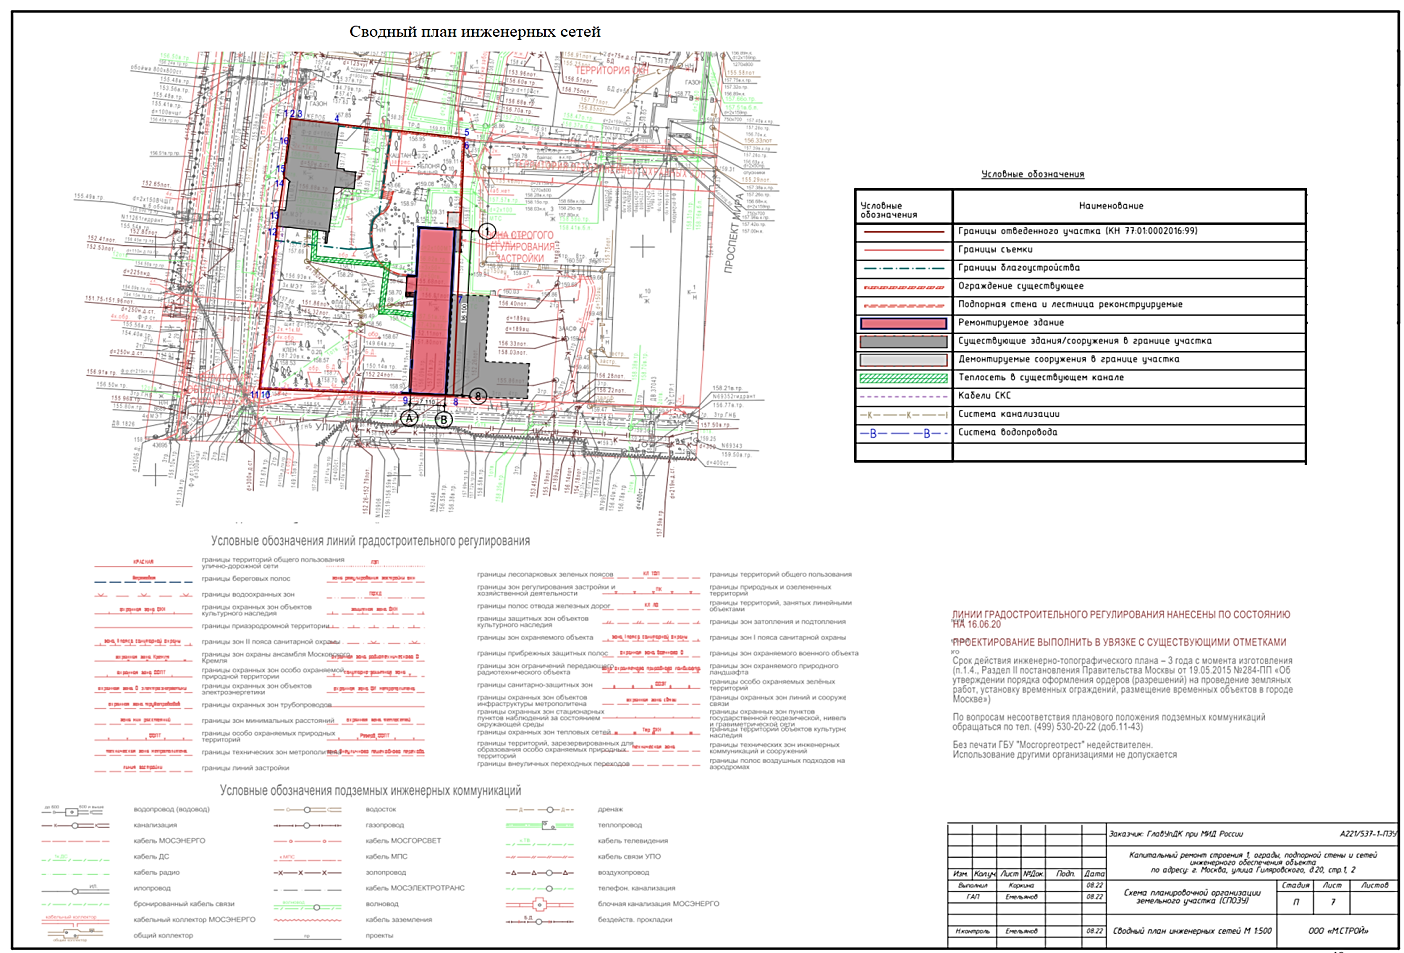Click "кабельный коллектор МОСЭНЕРГО" legend entry

pyautogui.click(x=194, y=919)
